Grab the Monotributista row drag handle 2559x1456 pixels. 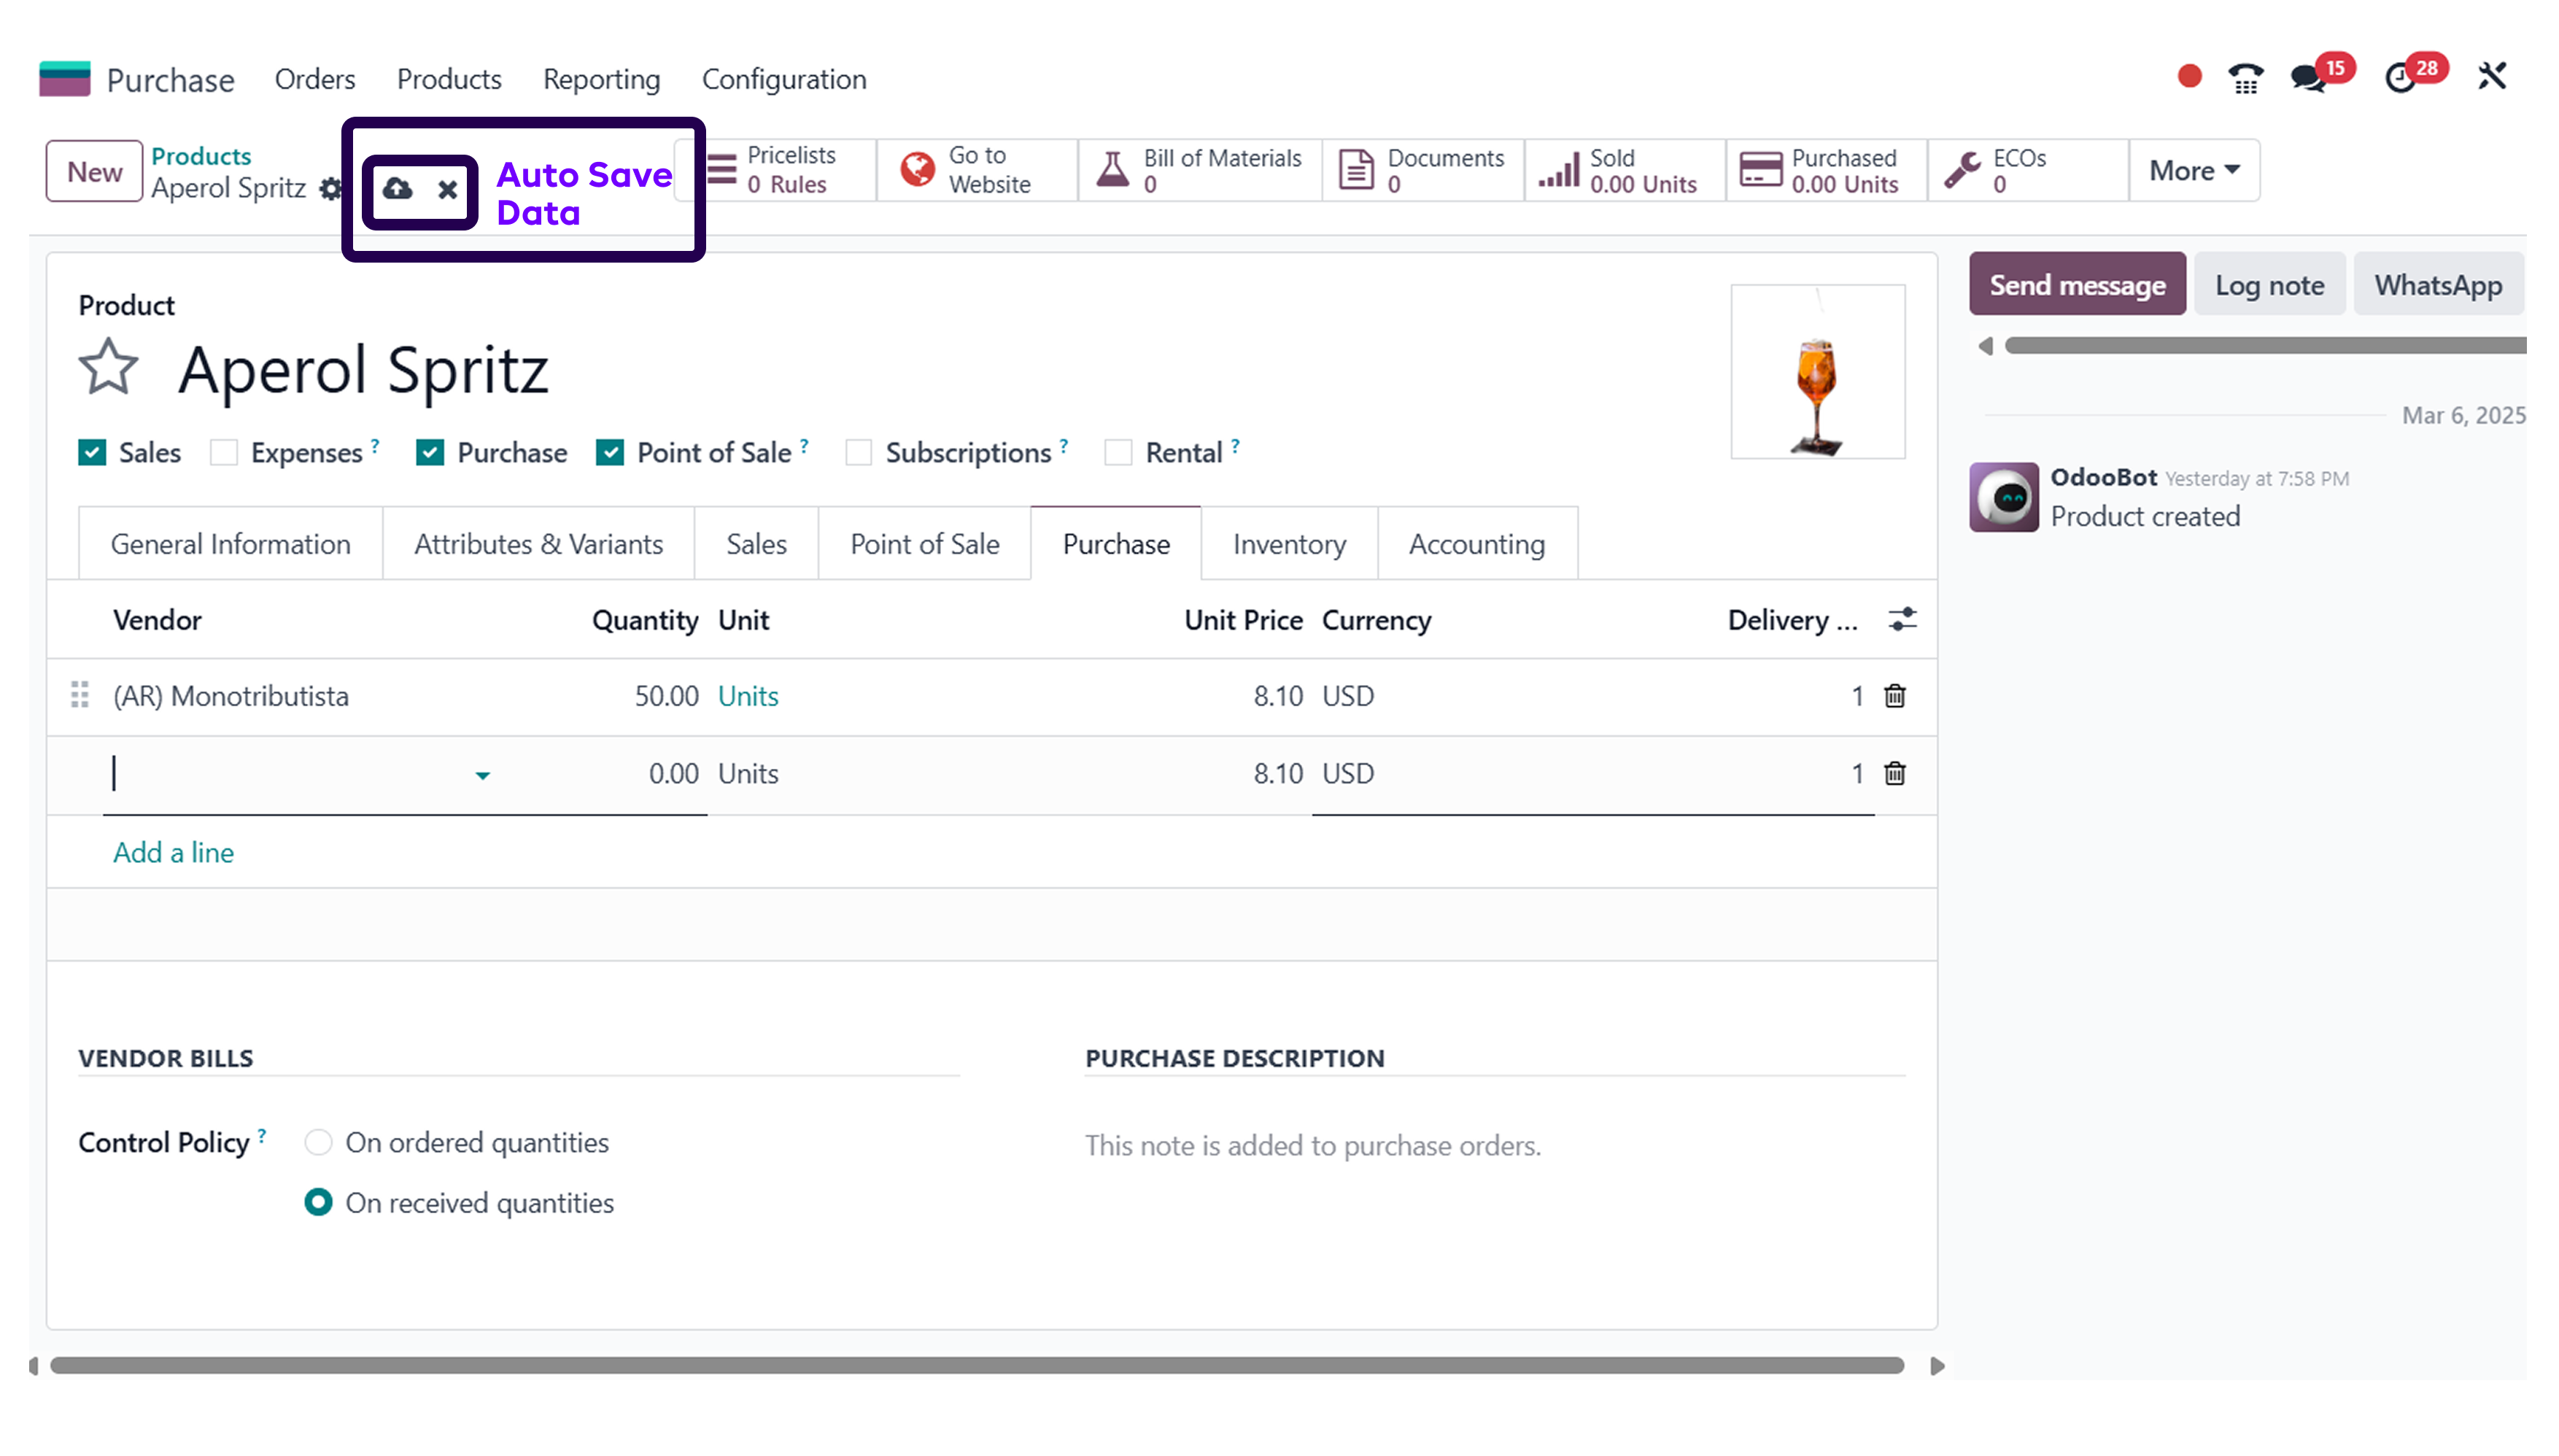point(80,695)
